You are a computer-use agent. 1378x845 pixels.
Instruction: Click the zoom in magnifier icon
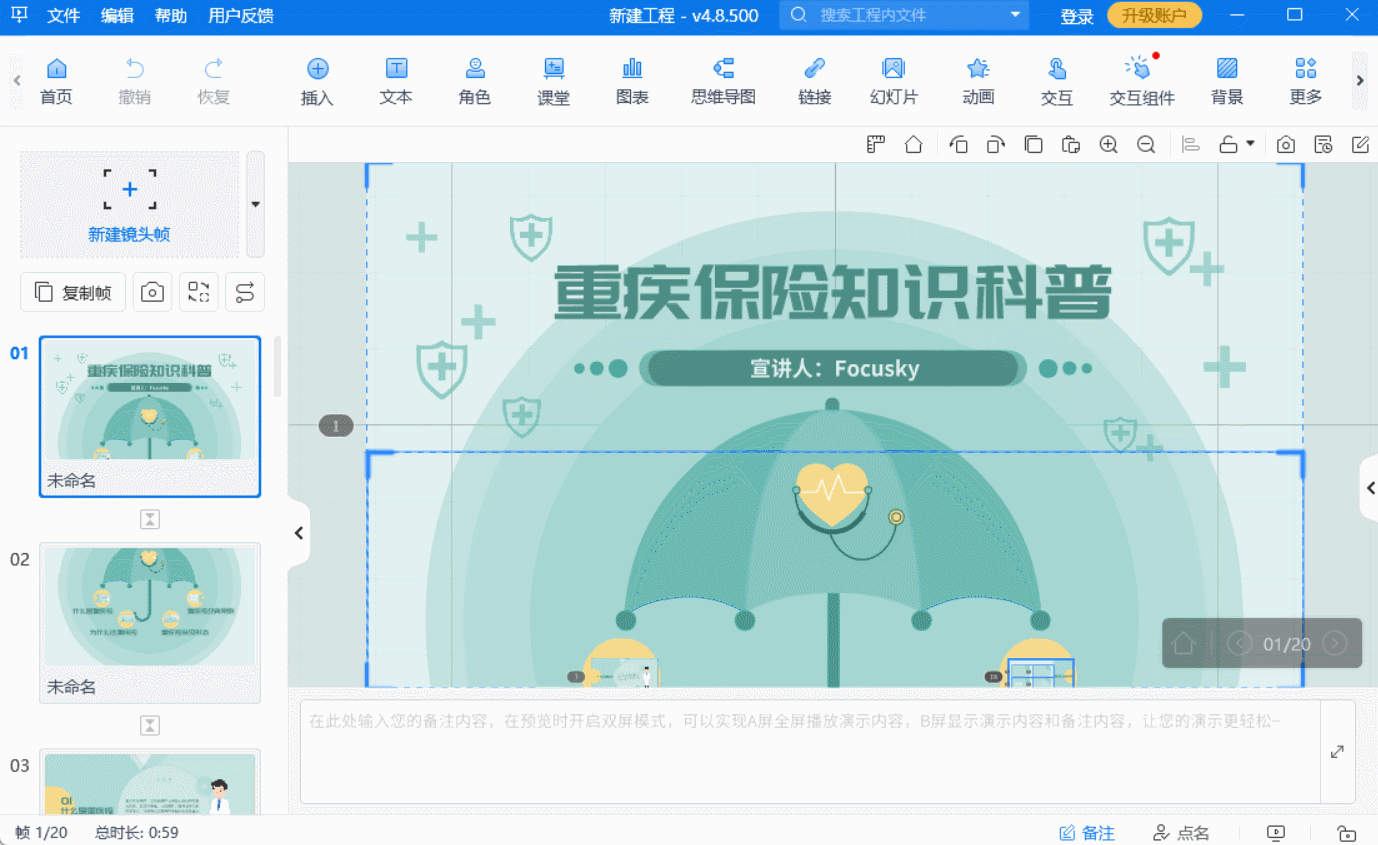(x=1108, y=145)
